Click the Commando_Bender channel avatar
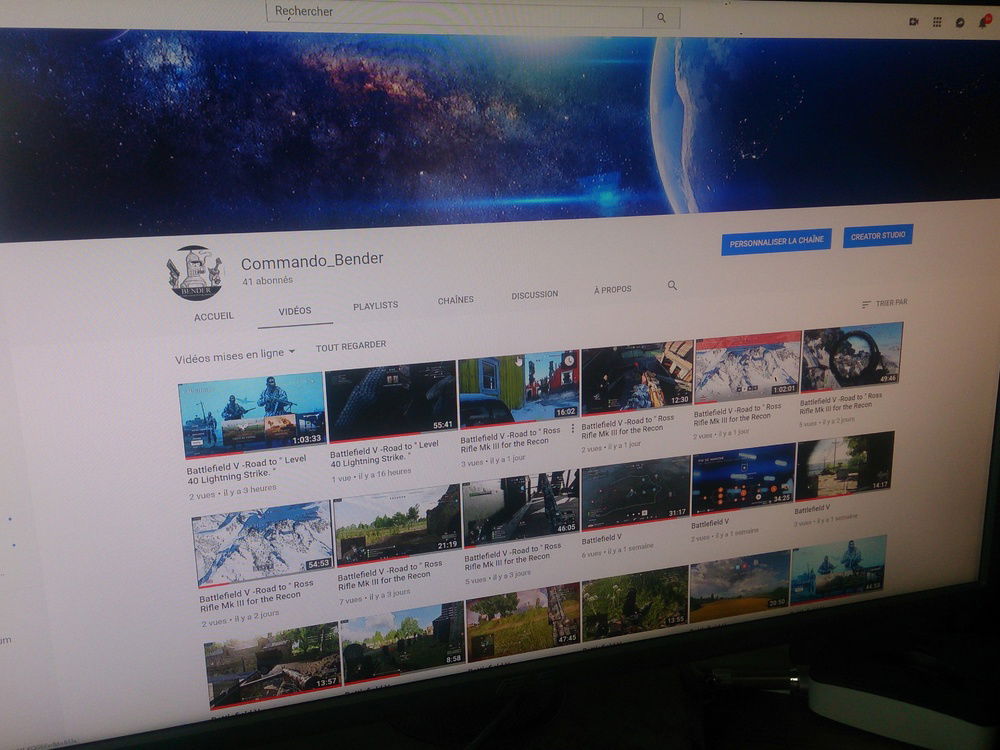The width and height of the screenshot is (1000, 750). pyautogui.click(x=195, y=273)
